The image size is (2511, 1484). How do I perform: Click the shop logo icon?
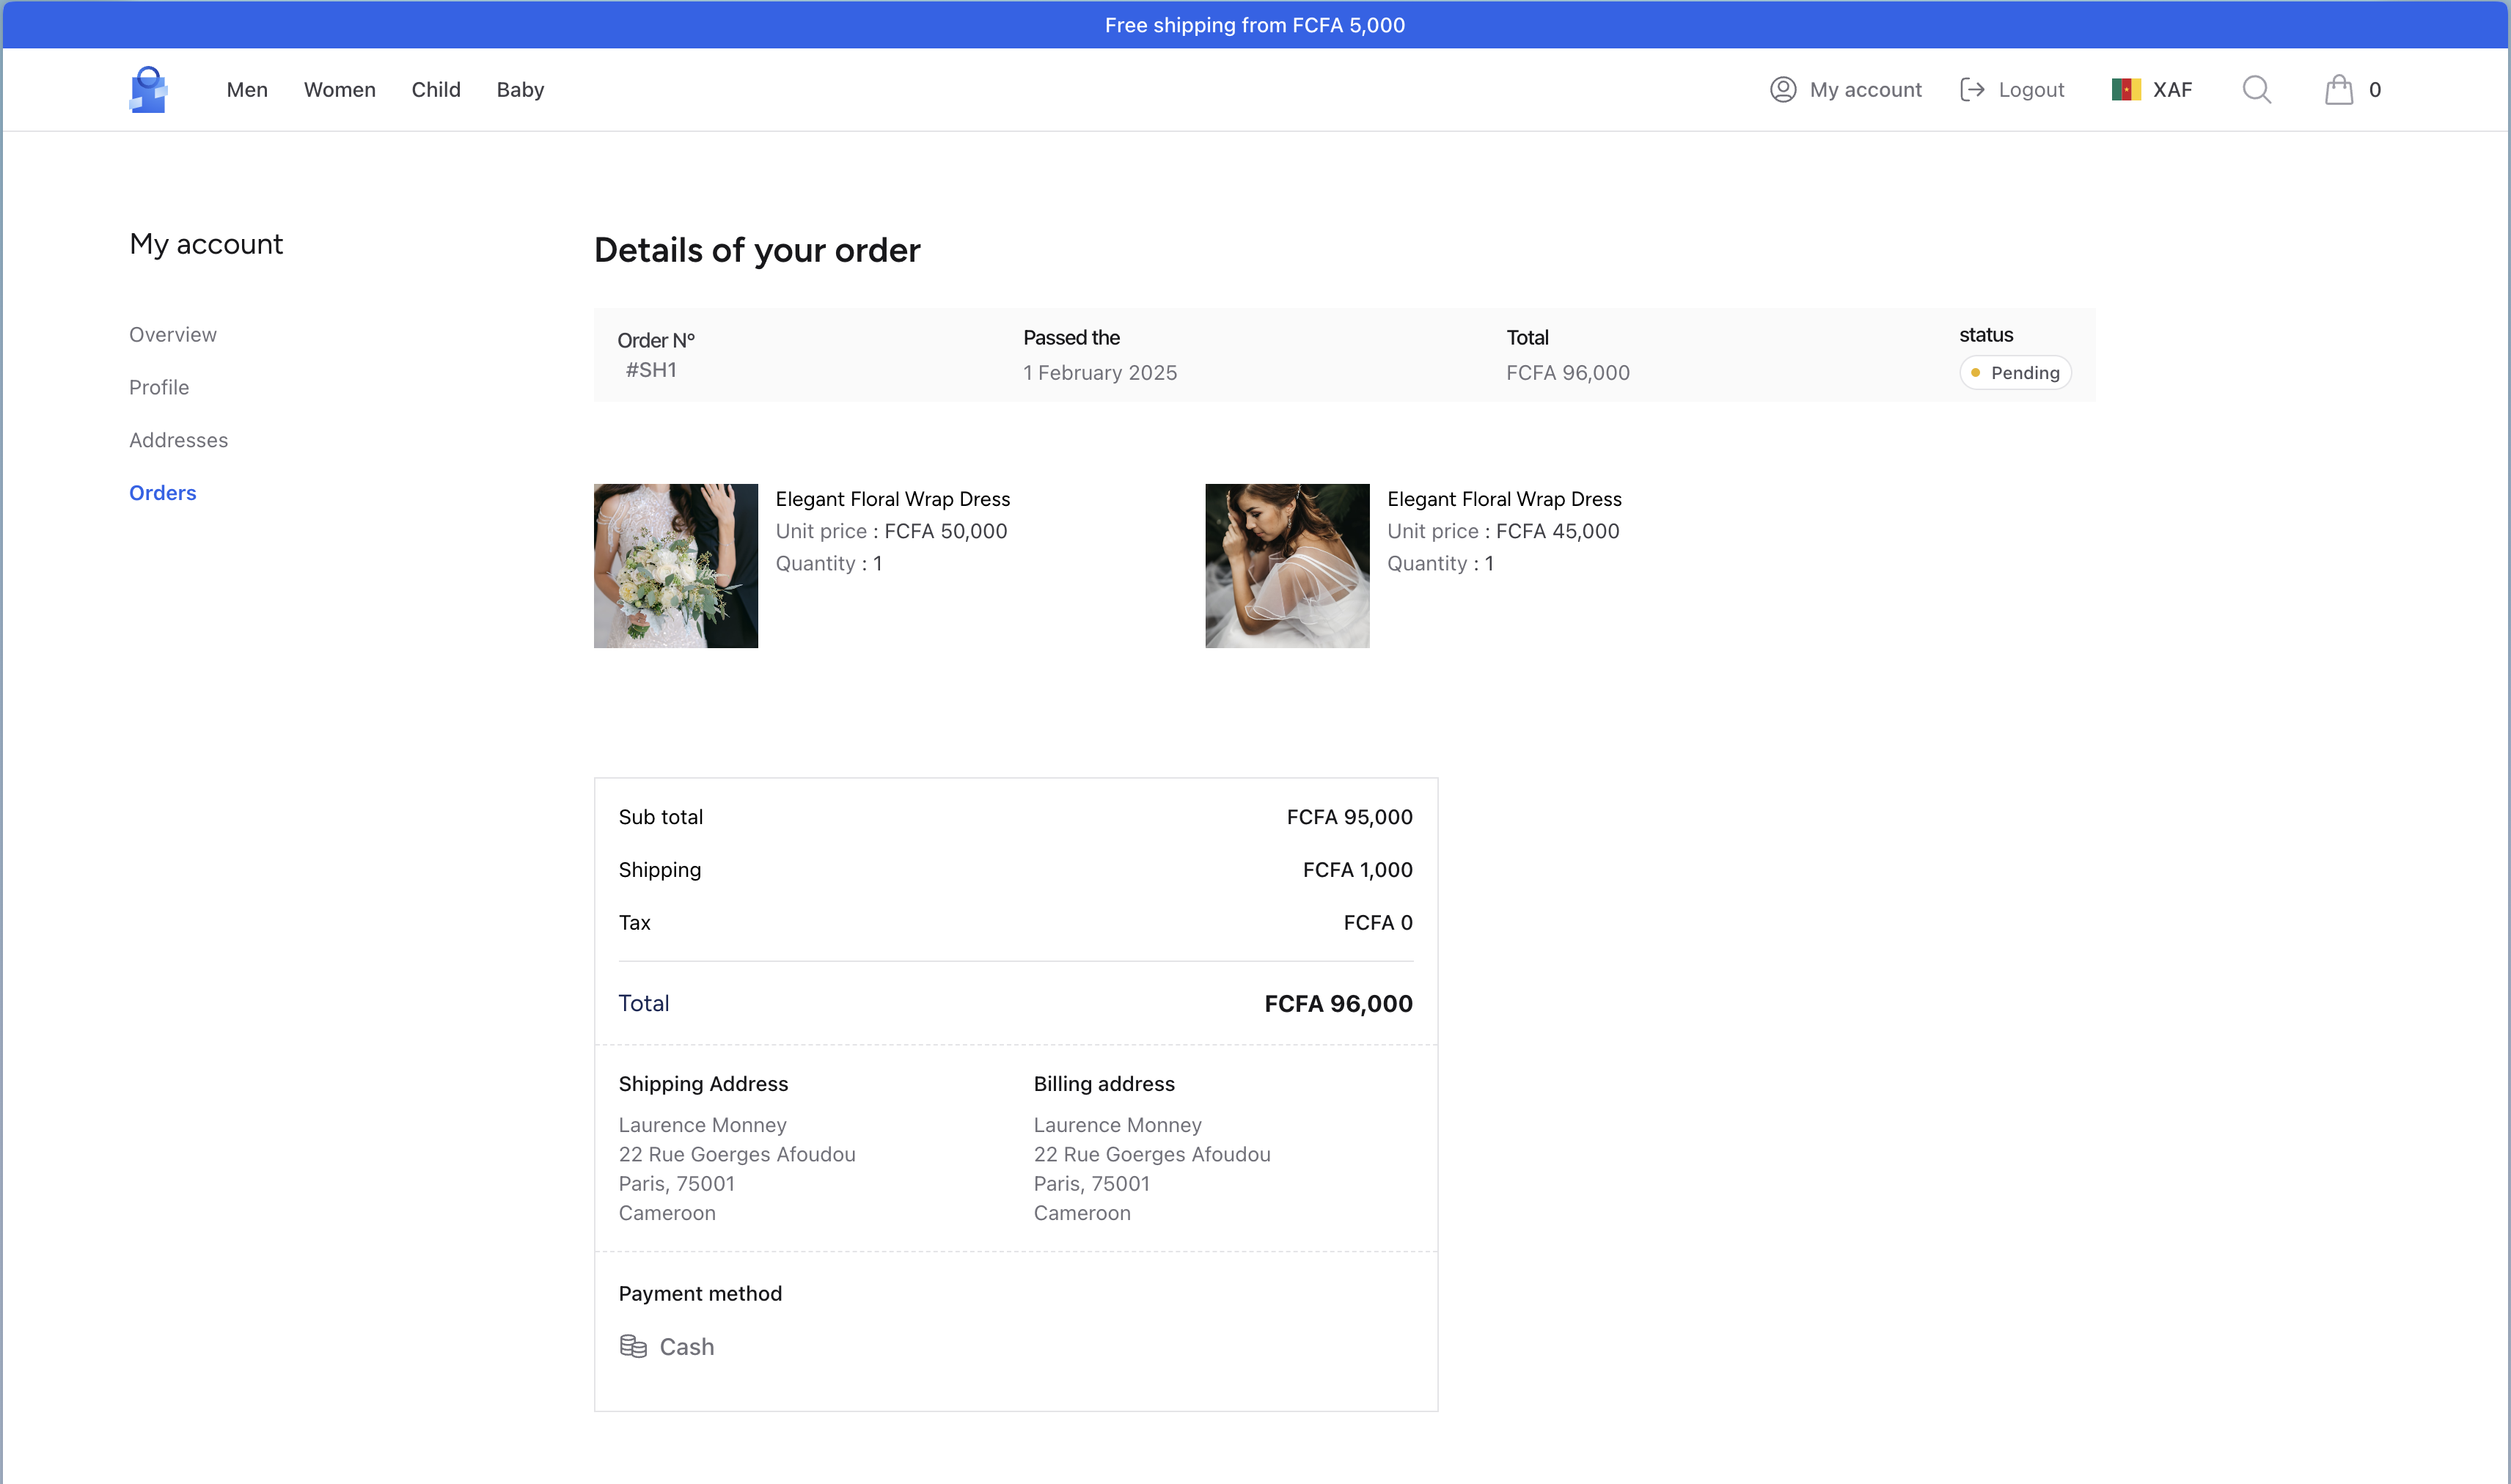coord(148,90)
